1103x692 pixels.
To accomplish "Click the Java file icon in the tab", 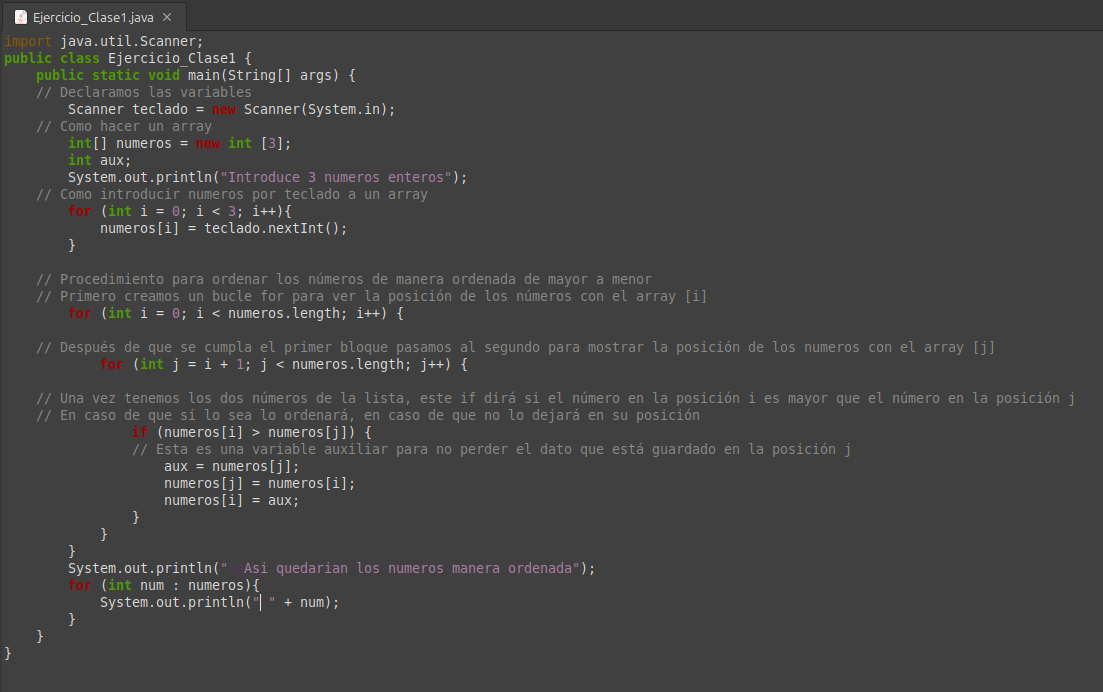I will 21,17.
